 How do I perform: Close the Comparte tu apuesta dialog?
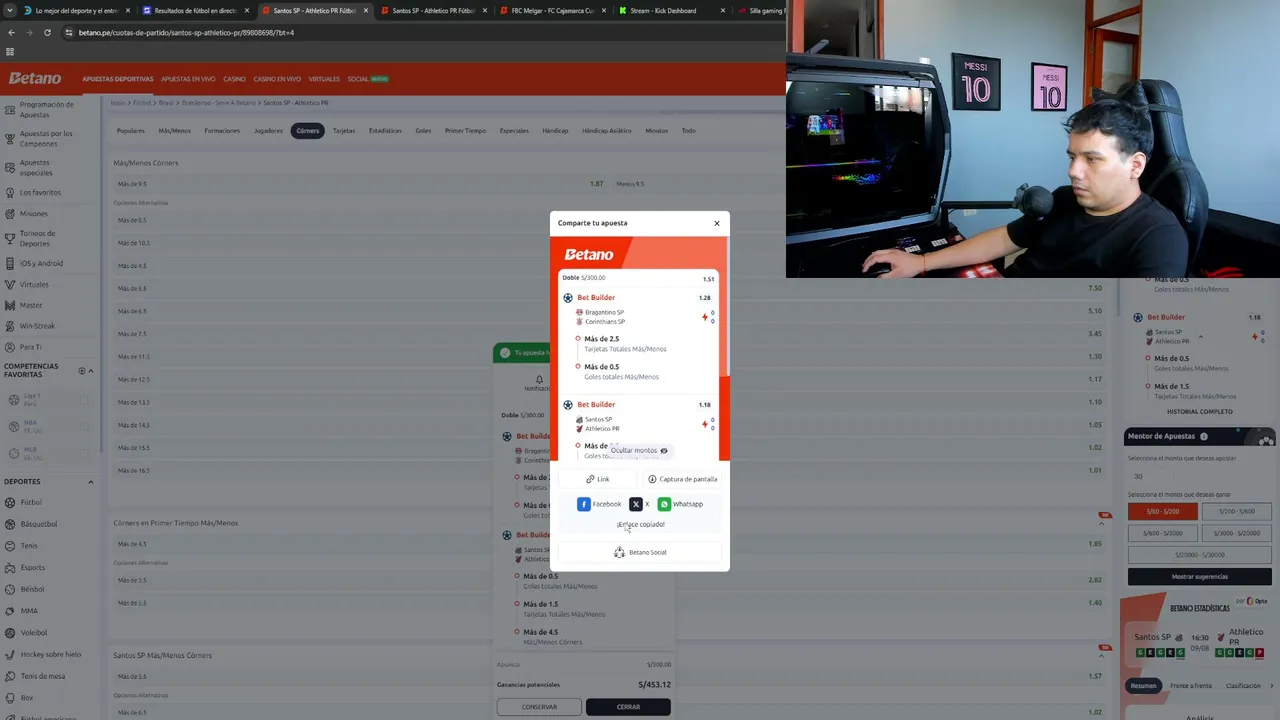coord(717,223)
